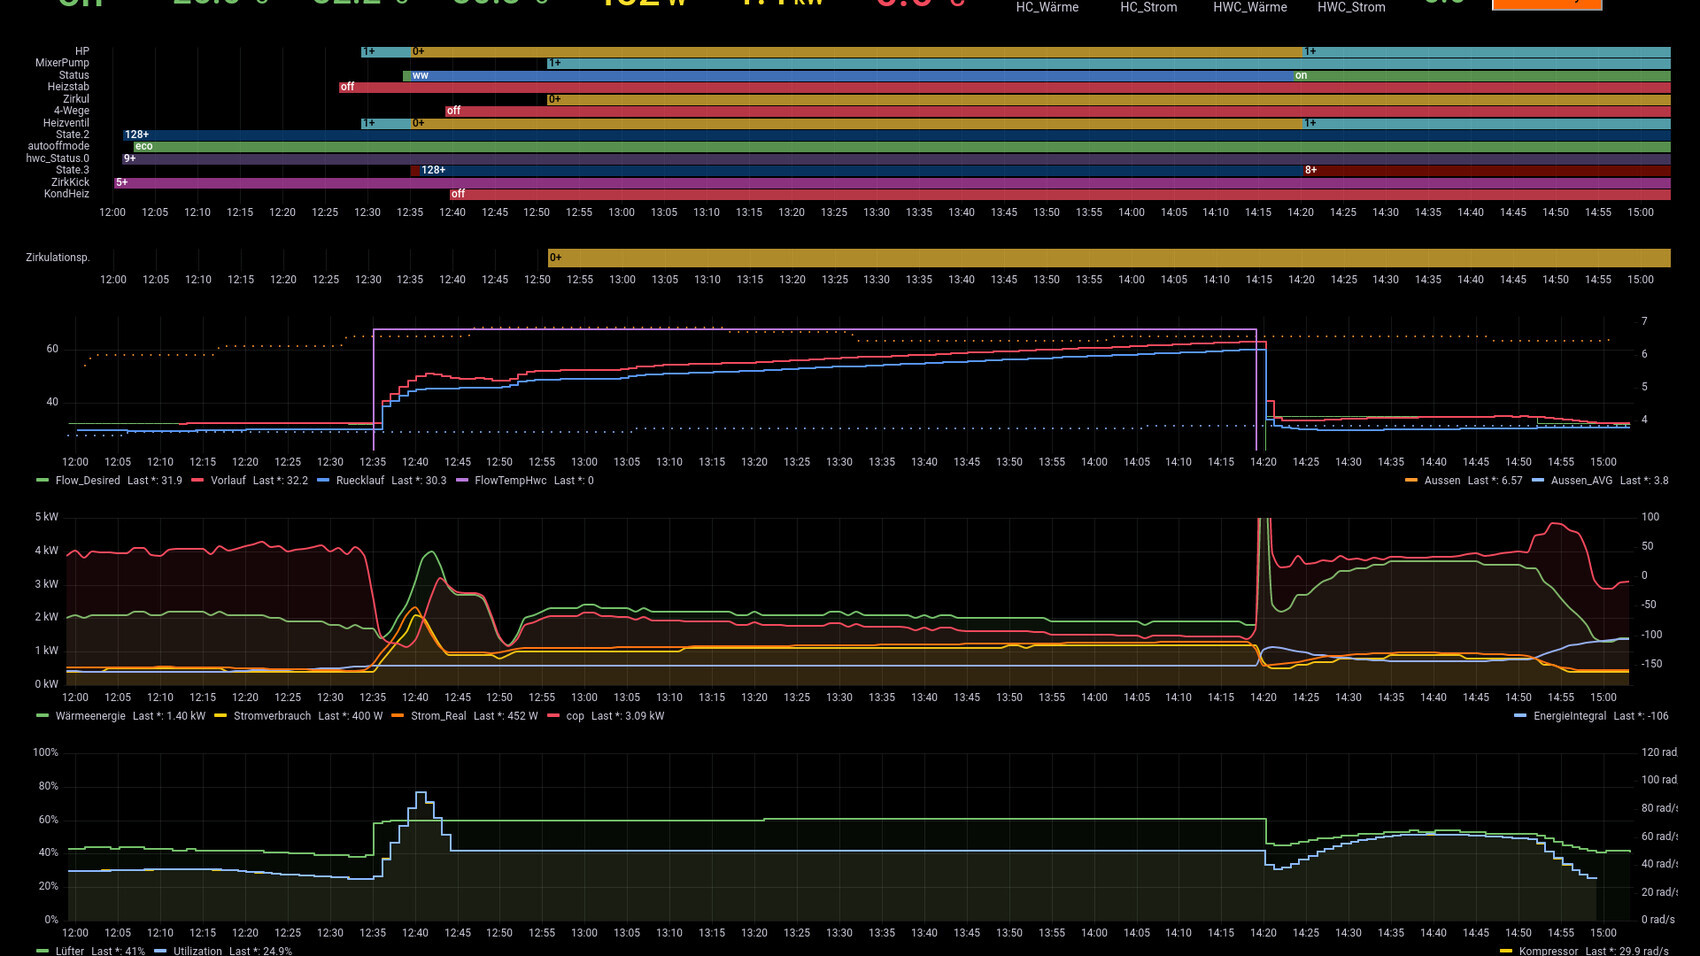Click the 'ww' segment in Status row
Image resolution: width=1700 pixels, height=956 pixels.
click(850, 75)
